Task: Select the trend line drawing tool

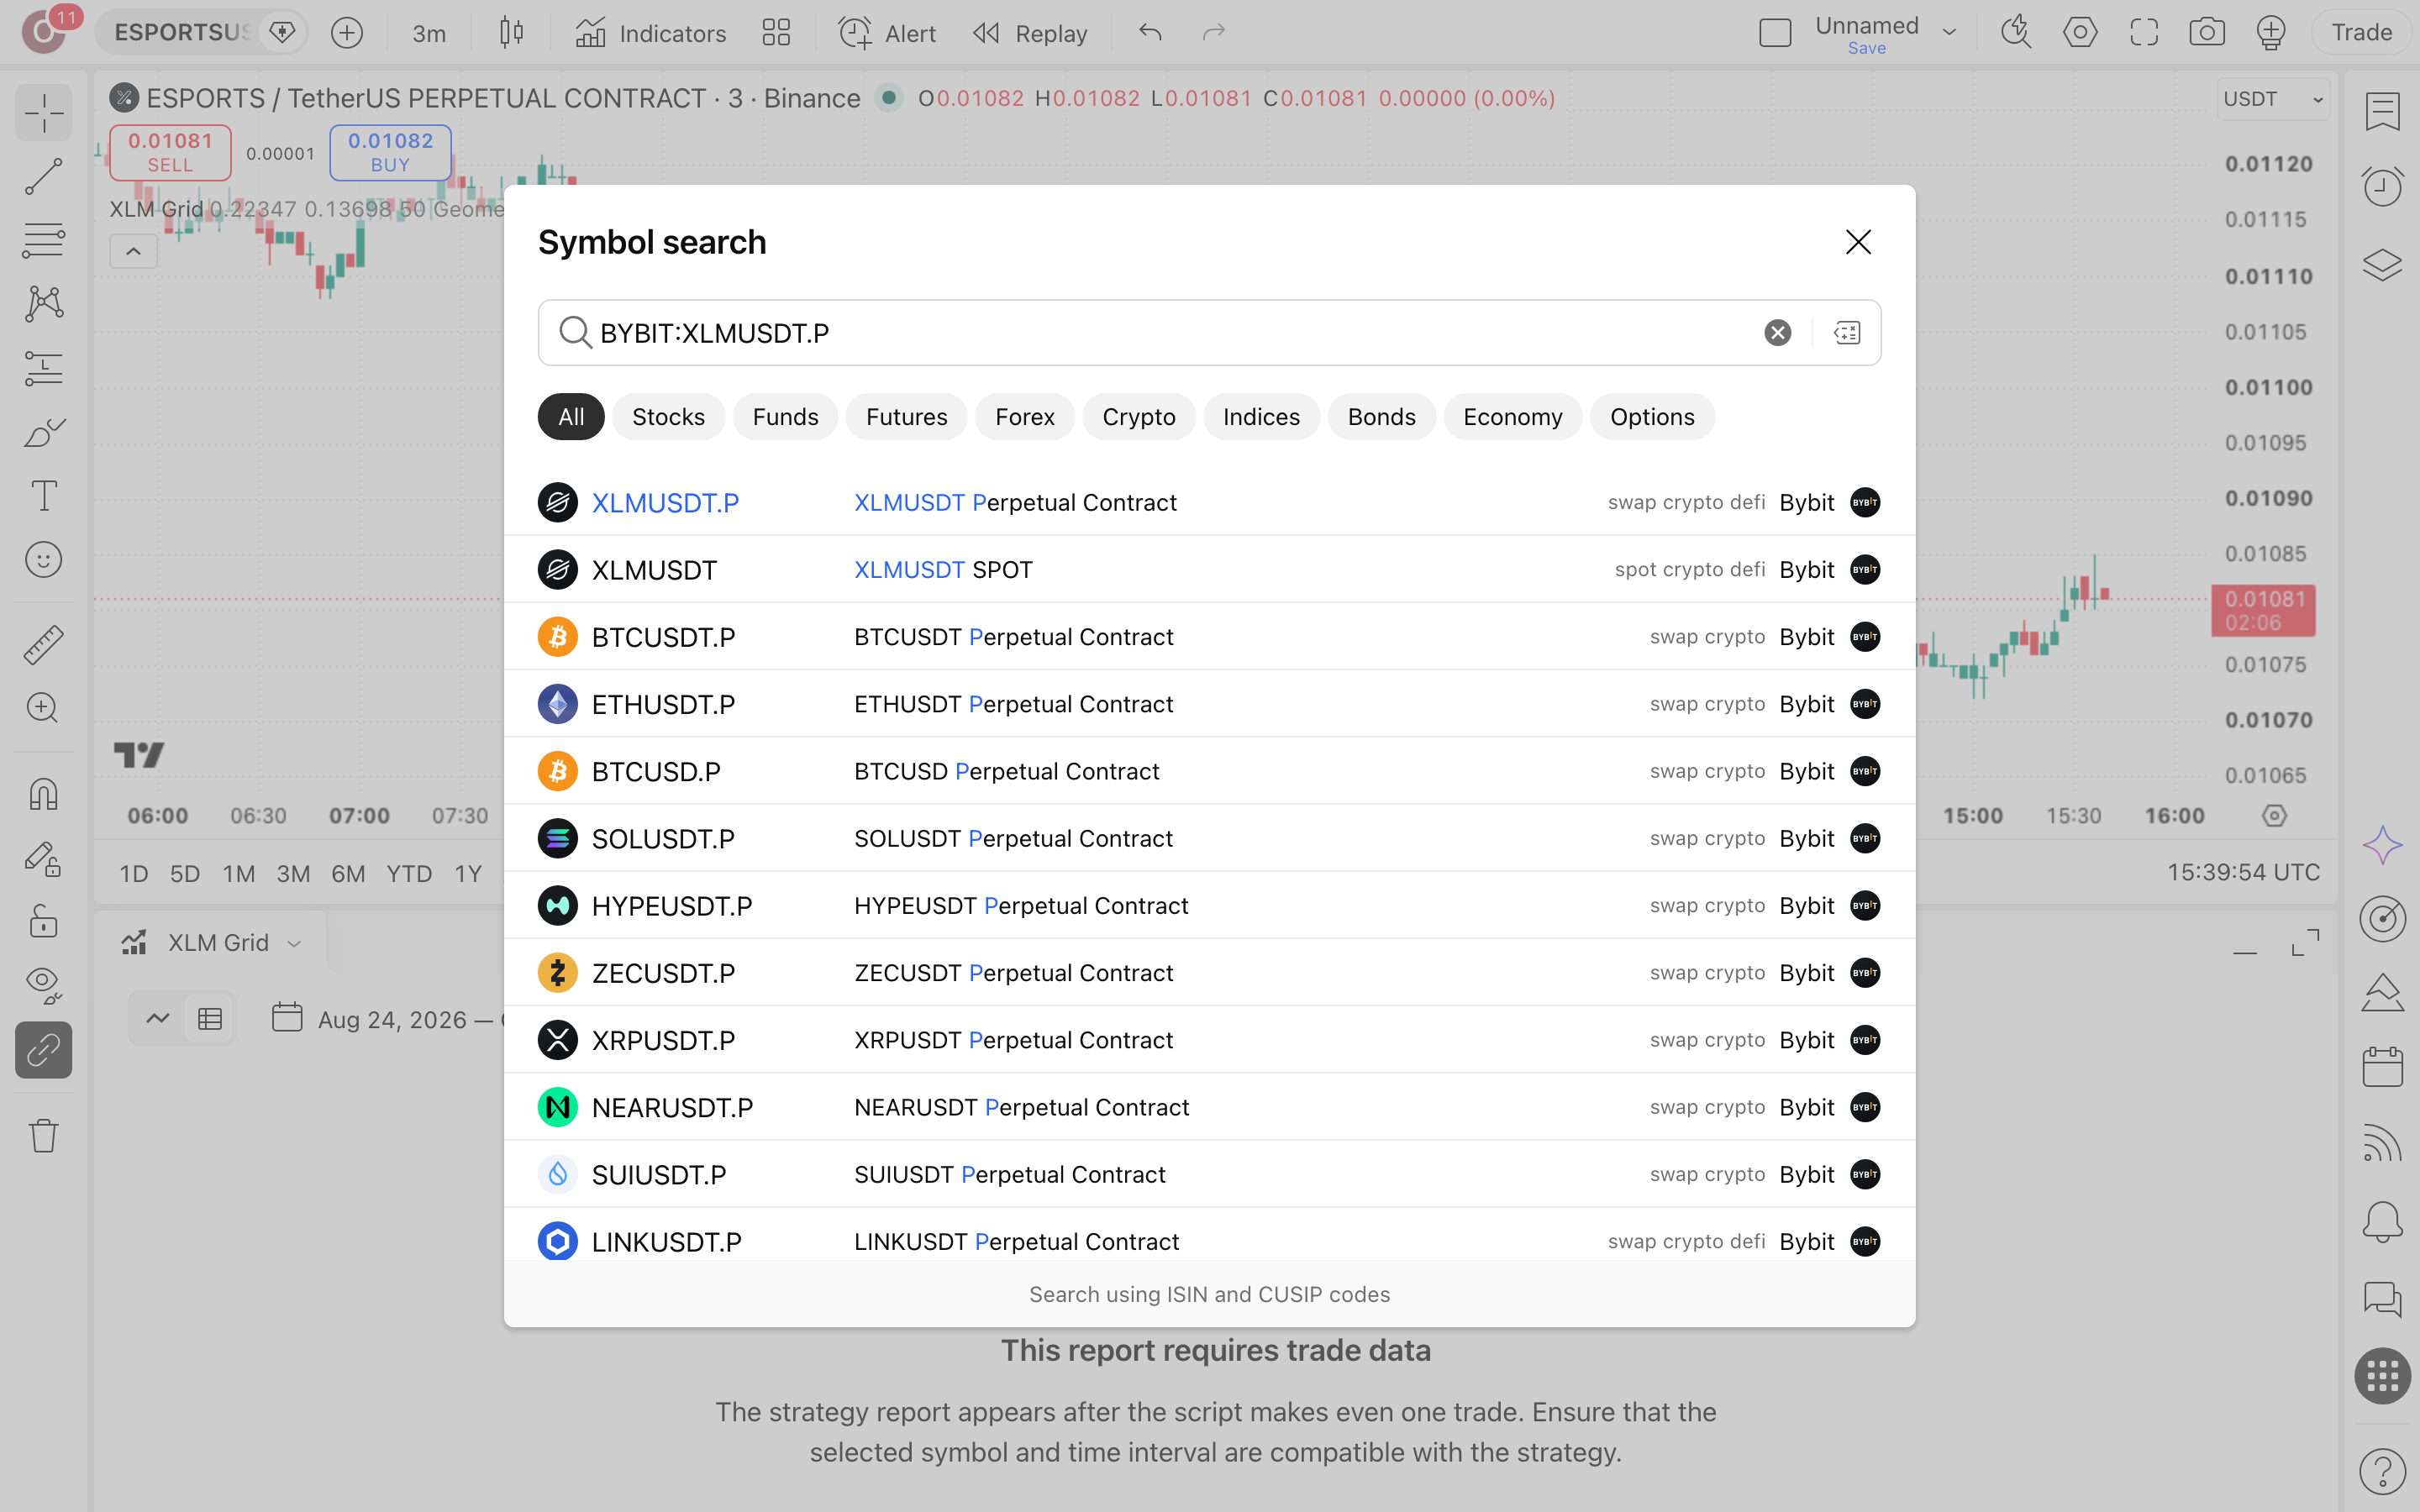Action: point(43,177)
